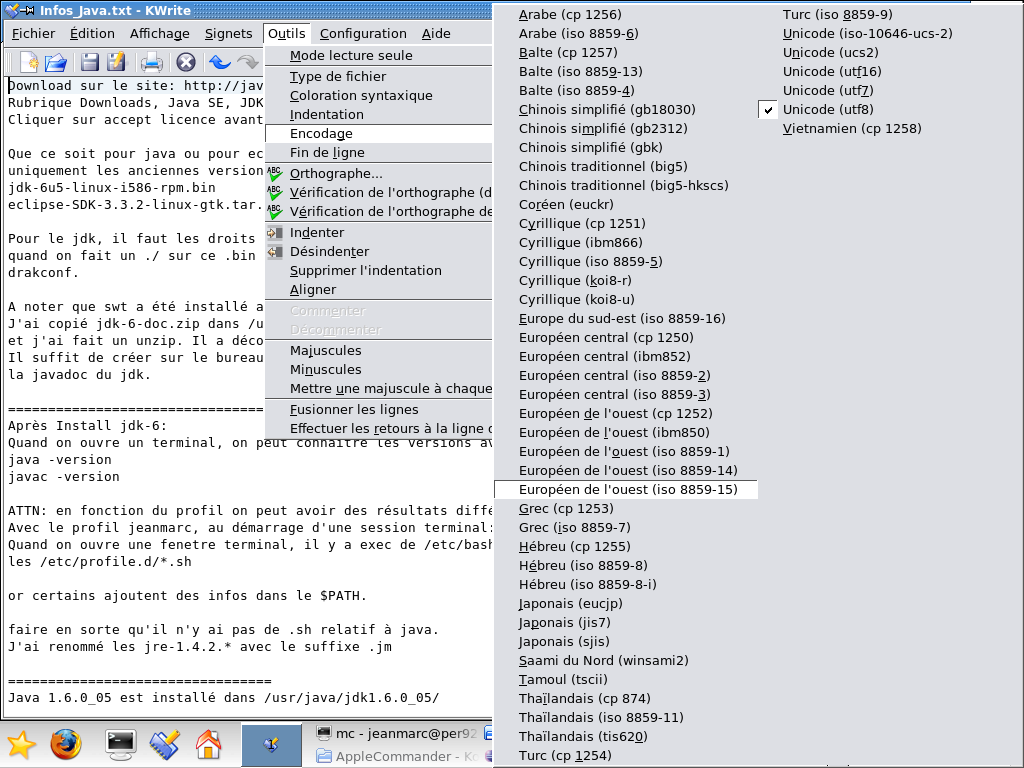Click the memory chip brush panel icon

point(165,744)
